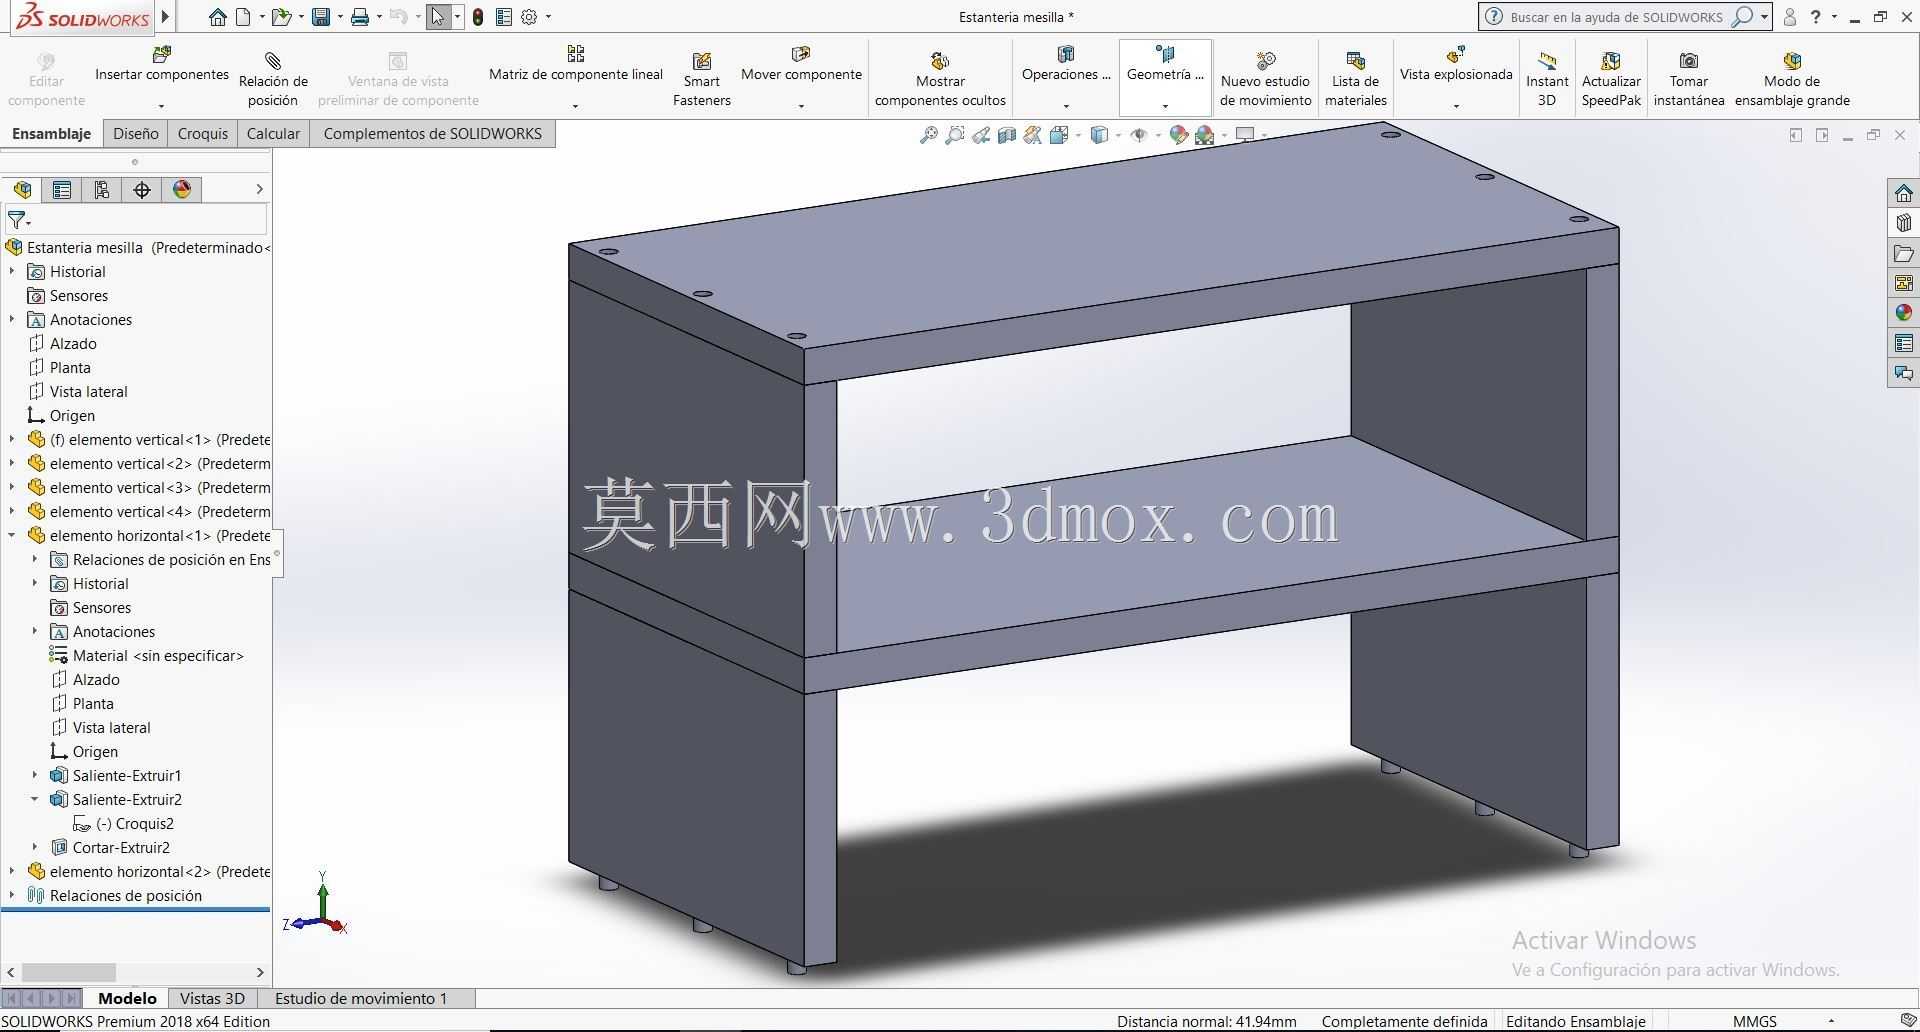Click the Rebuild traffic light icon
The height and width of the screenshot is (1032, 1920).
pyautogui.click(x=478, y=17)
